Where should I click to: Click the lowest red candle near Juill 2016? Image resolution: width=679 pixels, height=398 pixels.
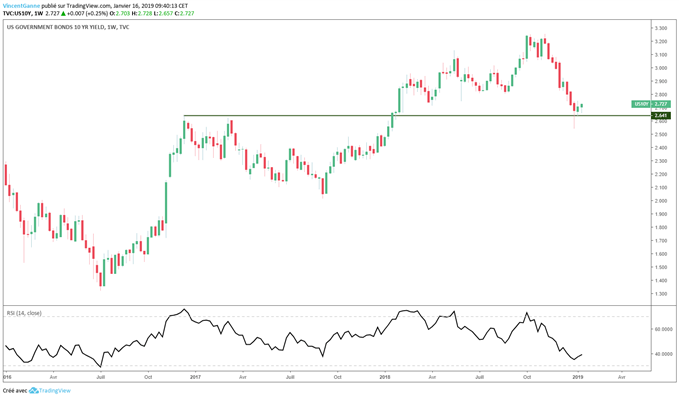click(100, 279)
